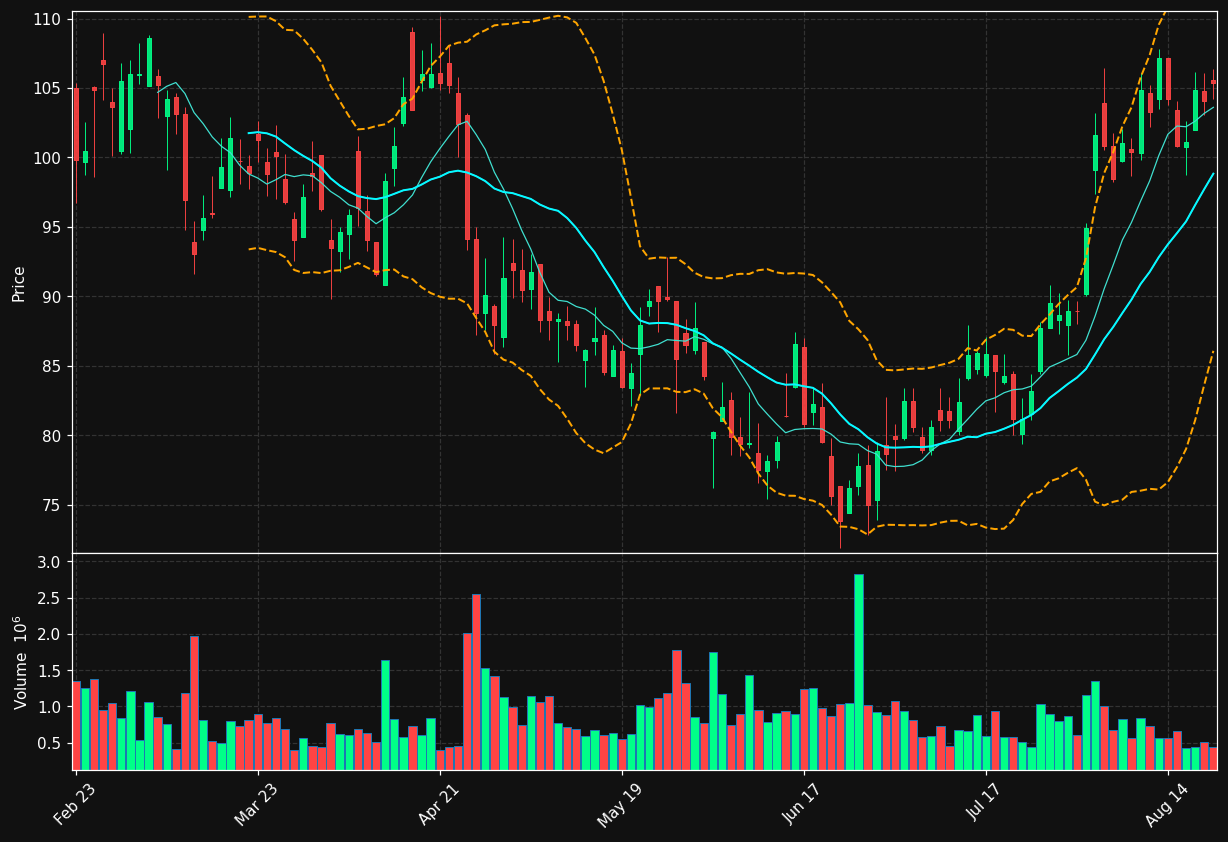The height and width of the screenshot is (842, 1228).
Task: Click the 90 price axis label
Action: [54, 297]
